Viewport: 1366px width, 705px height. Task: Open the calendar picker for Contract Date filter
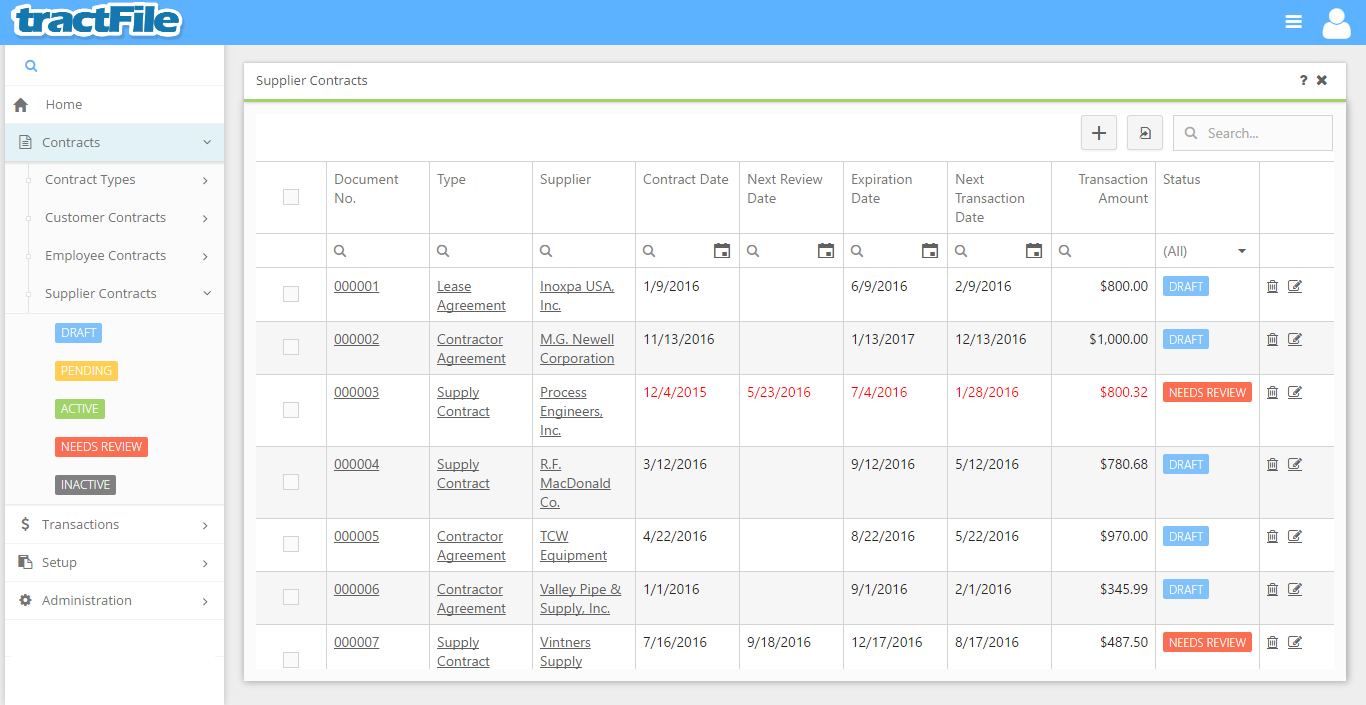pos(722,250)
